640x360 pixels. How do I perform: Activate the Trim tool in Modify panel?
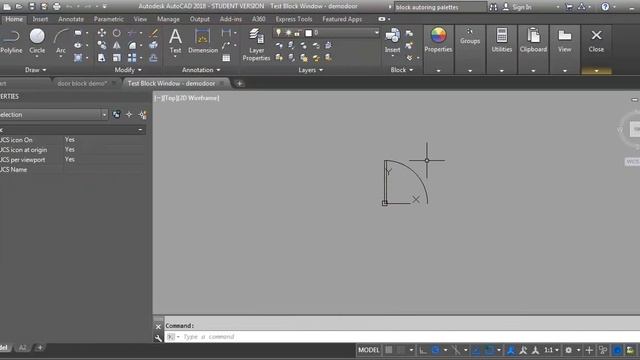coord(132,33)
